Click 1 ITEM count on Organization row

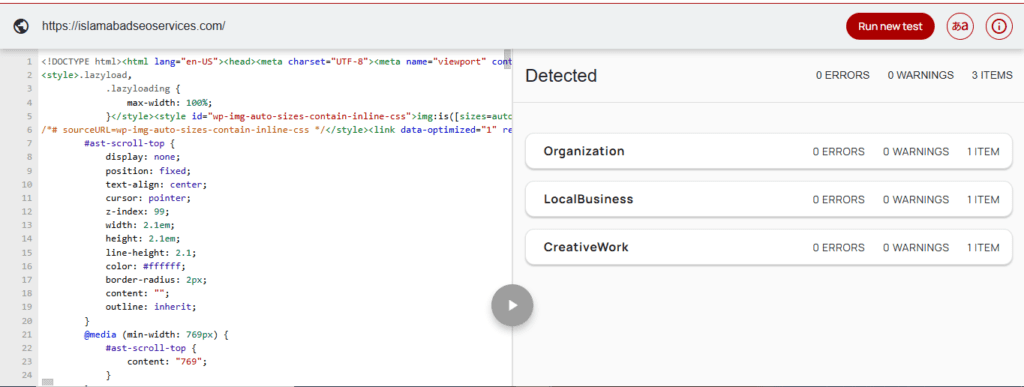click(983, 151)
